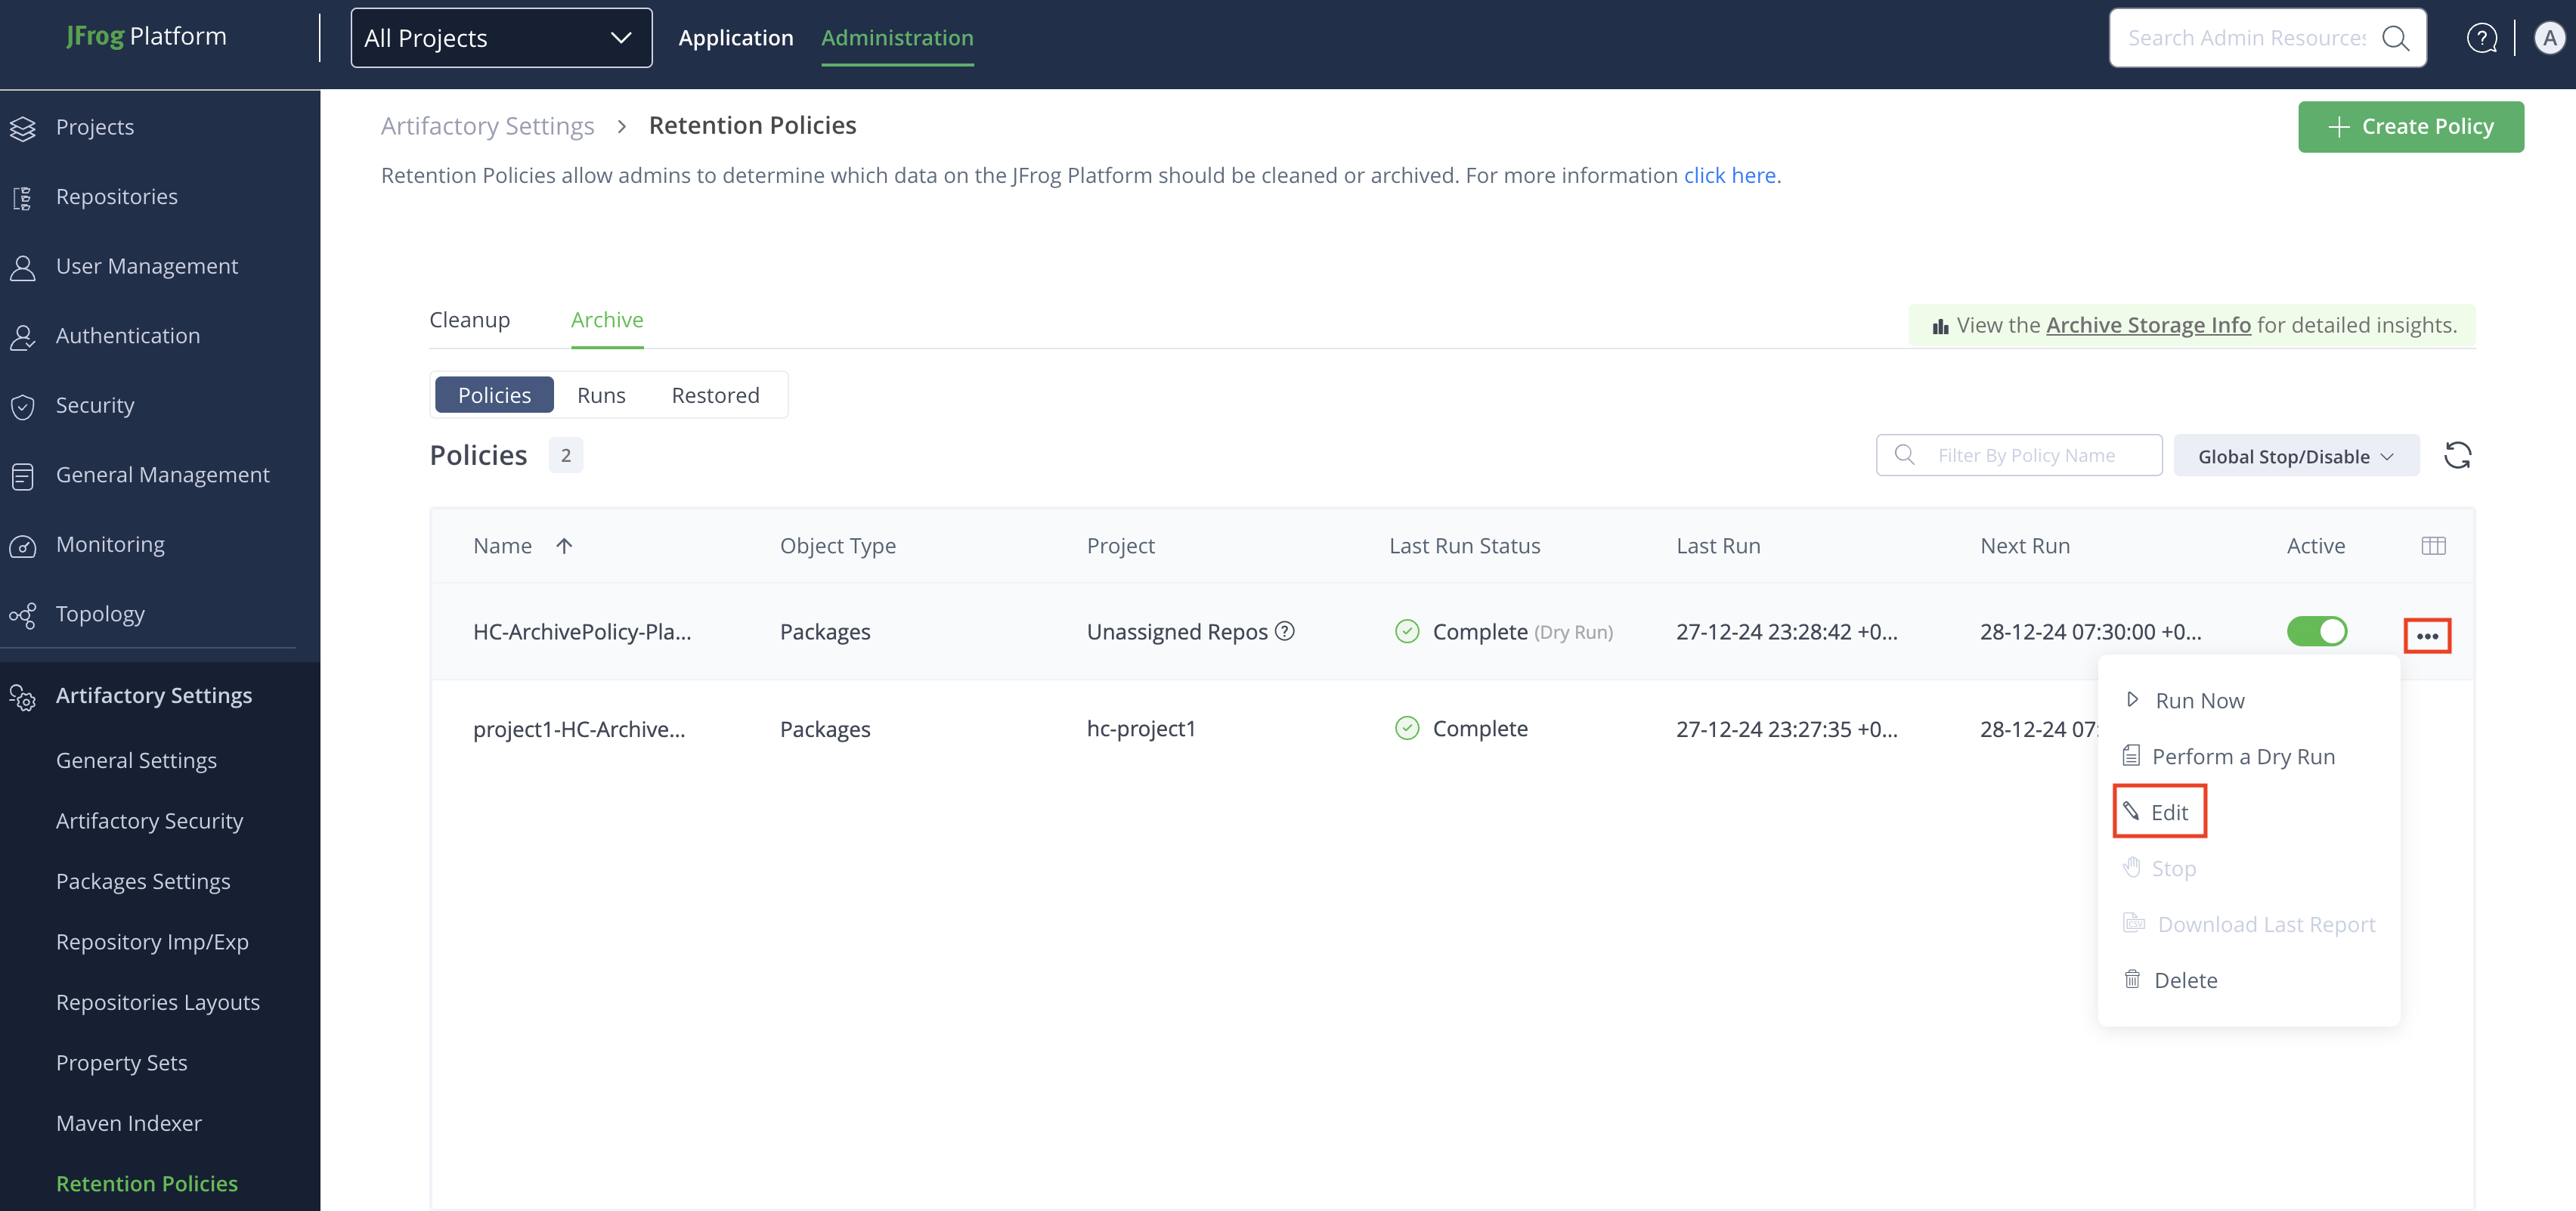
Task: Toggle Active switch for HC-ArchivePolicy
Action: tap(2316, 631)
